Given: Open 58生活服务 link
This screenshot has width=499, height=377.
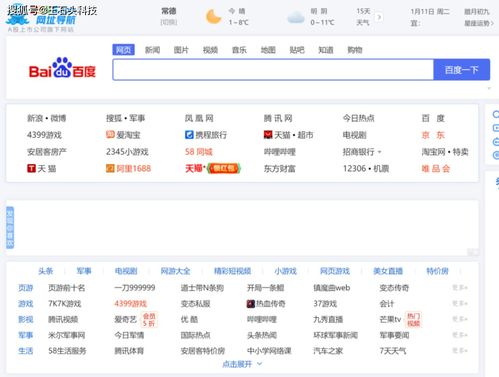Looking at the screenshot, I should [x=67, y=351].
